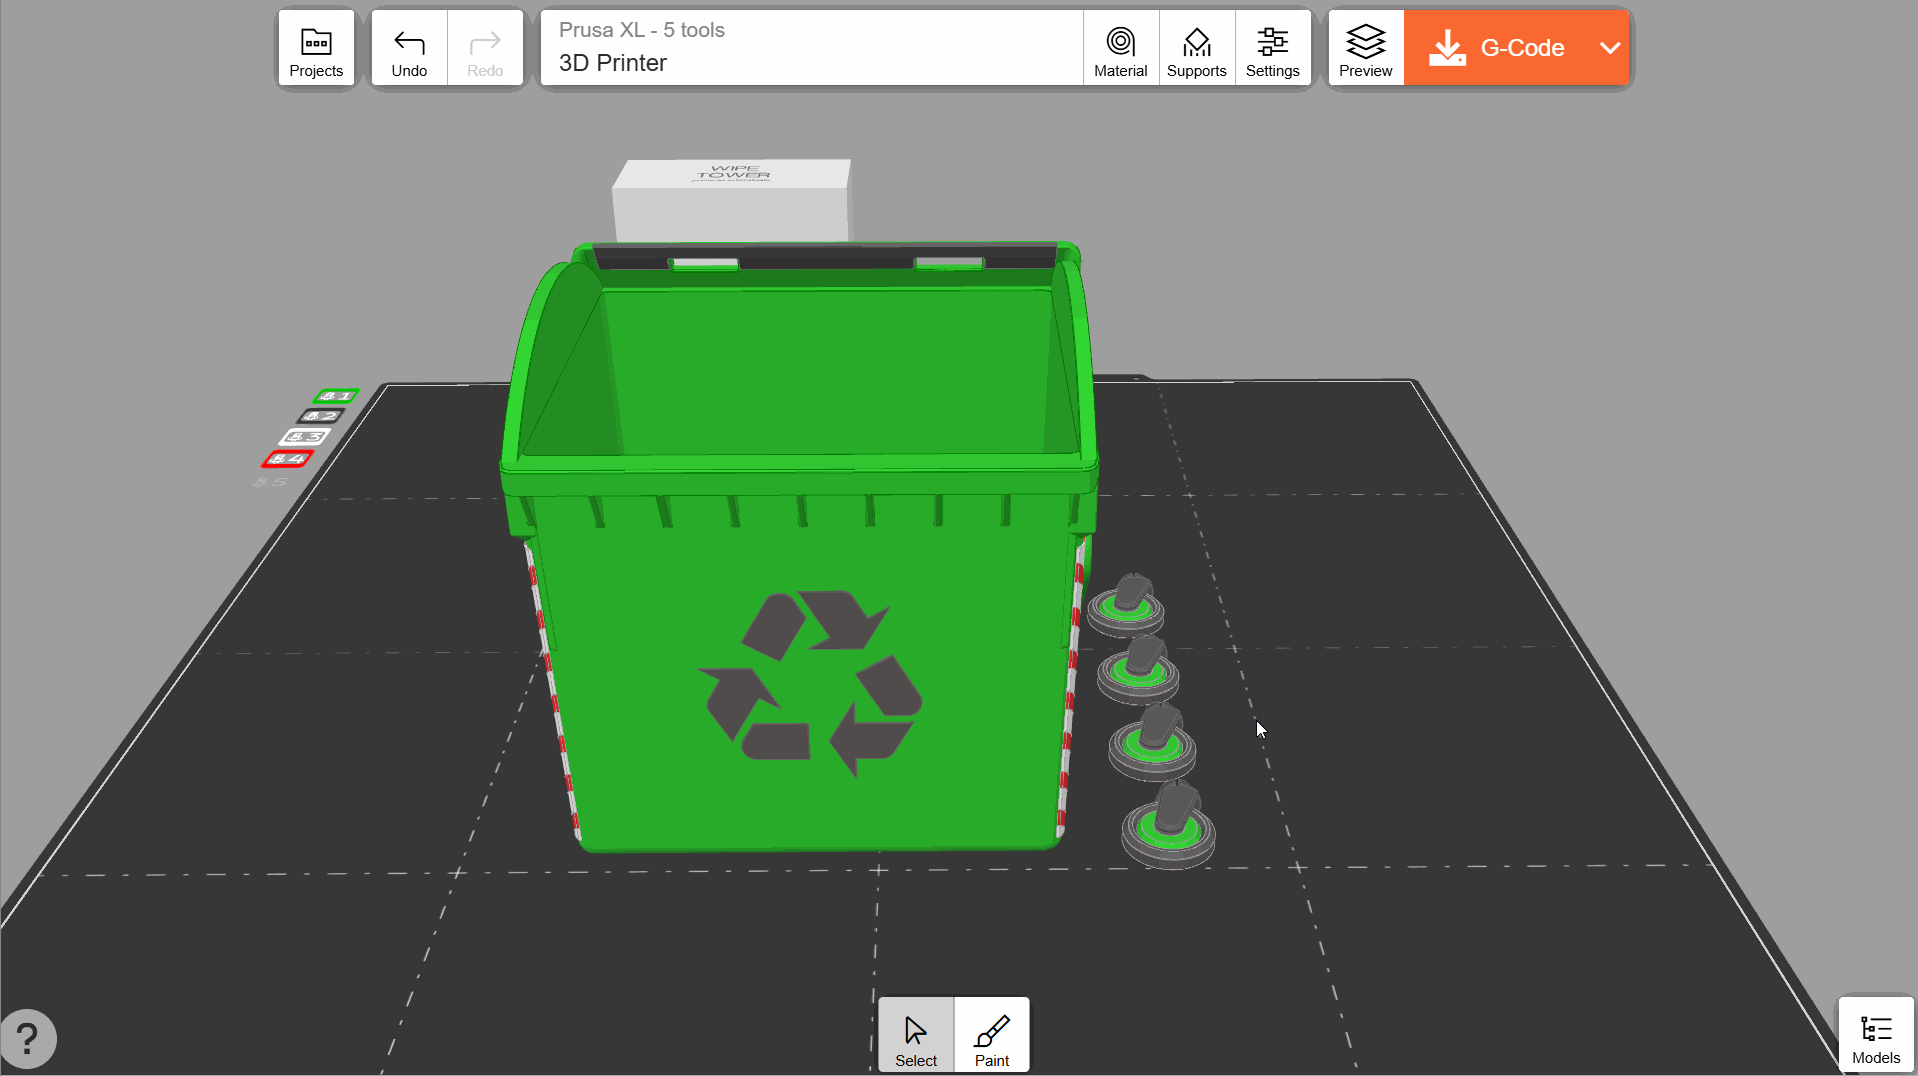Screen dimensions: 1918x1076
Task: Export the G-Code file
Action: pos(1500,48)
